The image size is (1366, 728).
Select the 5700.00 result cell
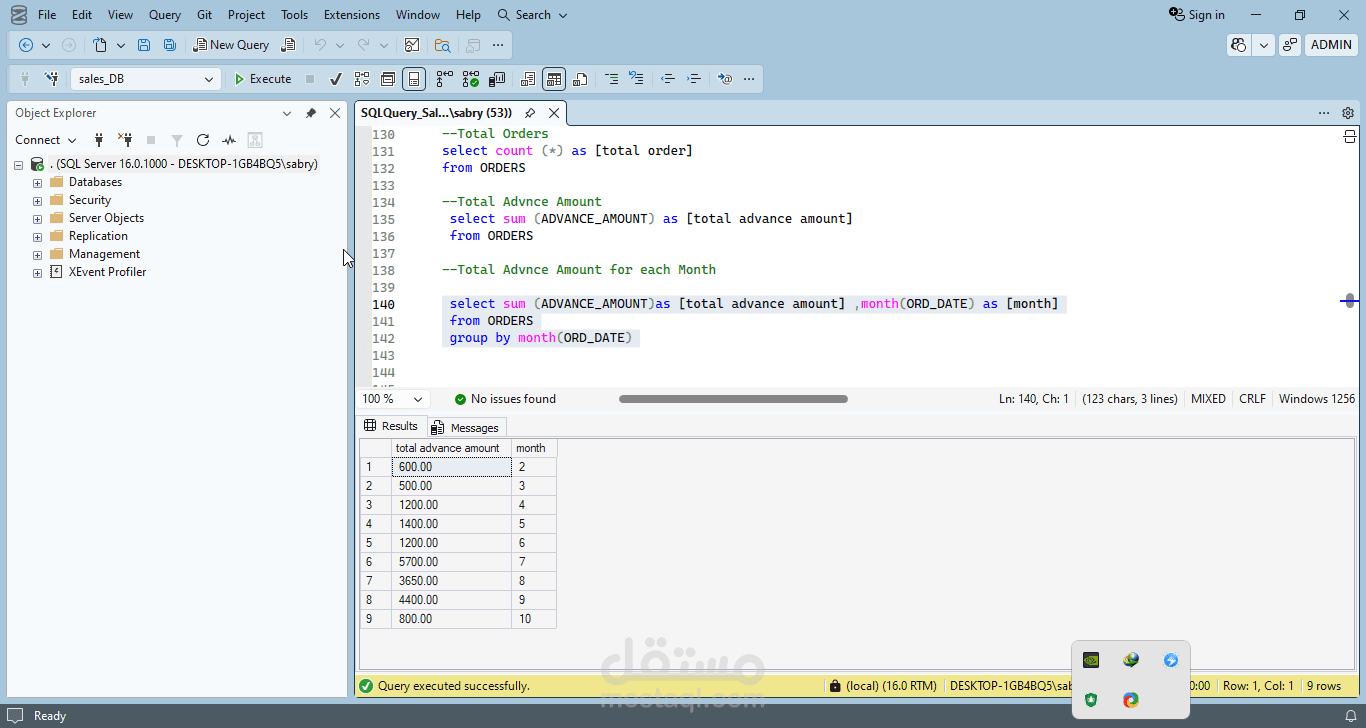click(x=451, y=562)
